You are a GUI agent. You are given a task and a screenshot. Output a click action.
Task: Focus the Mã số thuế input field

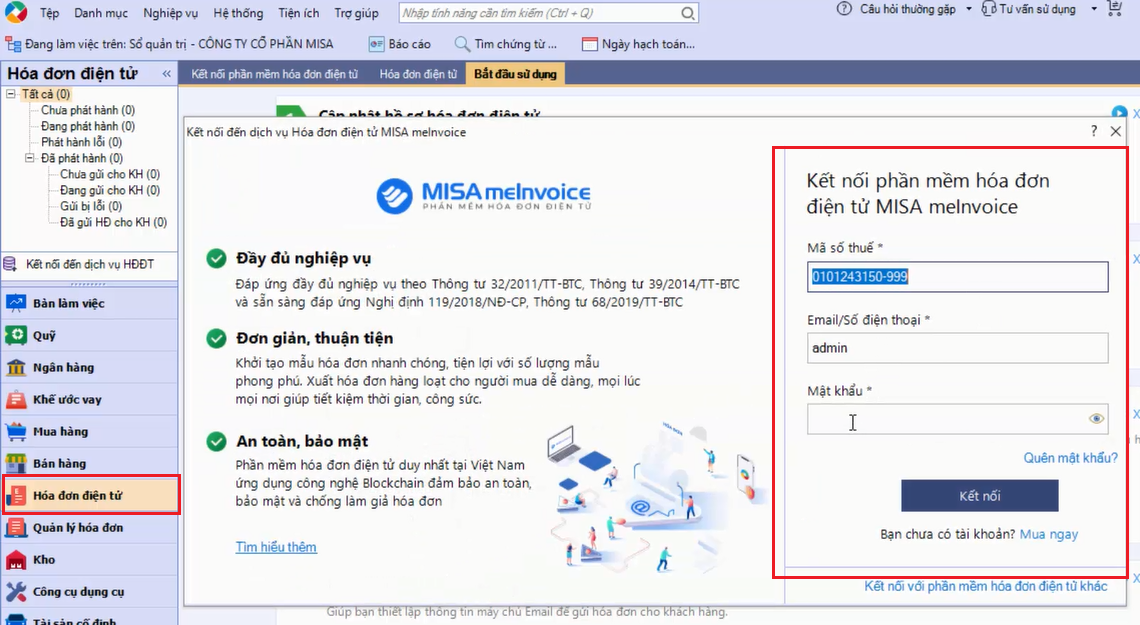958,277
